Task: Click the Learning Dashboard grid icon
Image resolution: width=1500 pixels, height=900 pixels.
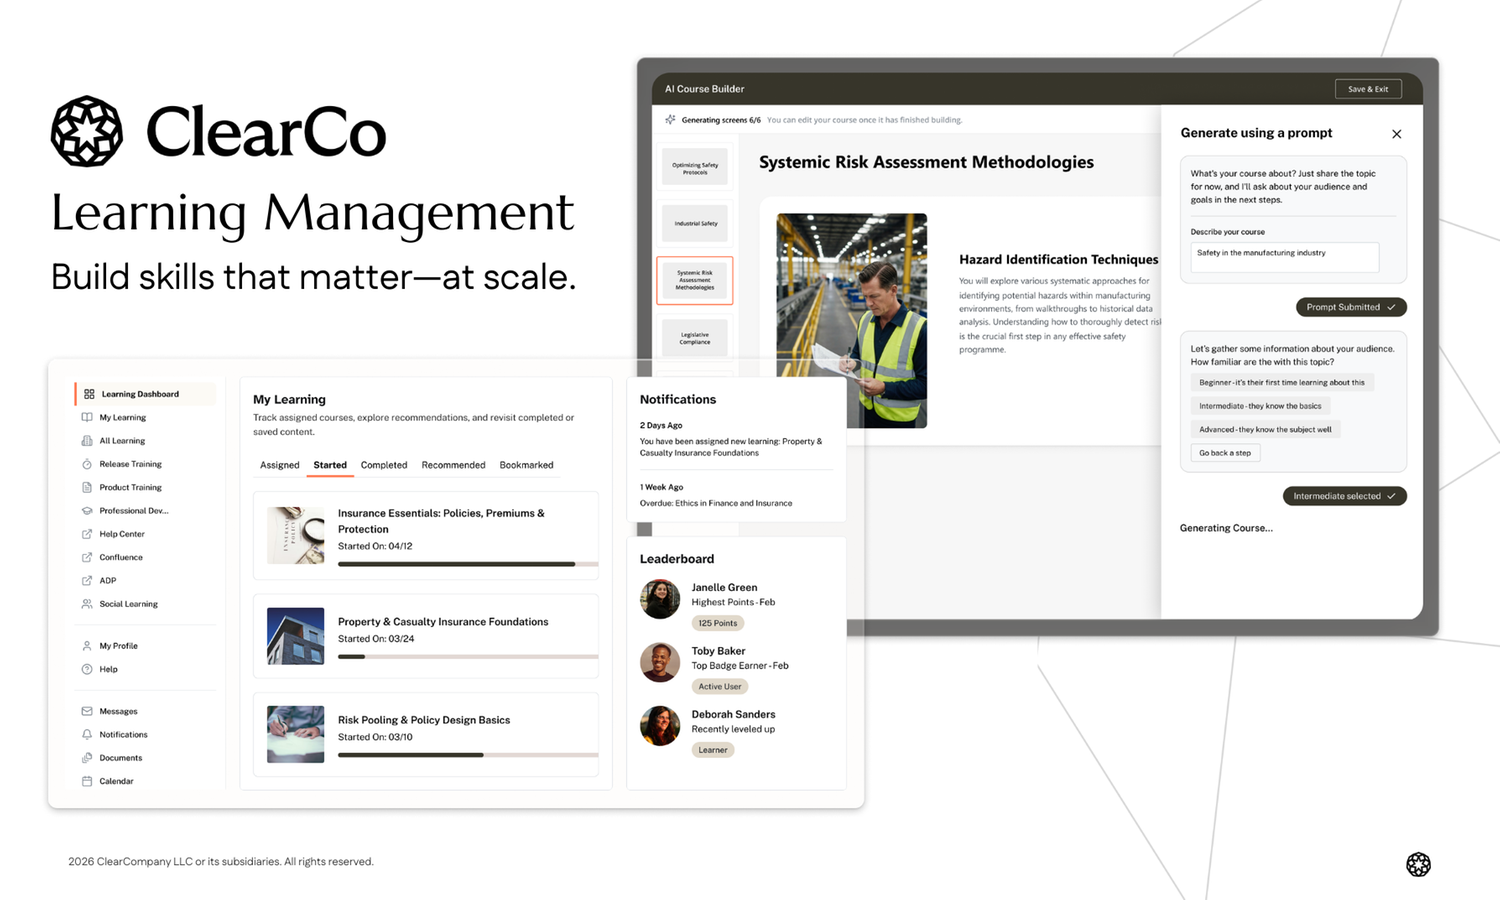Action: (x=89, y=394)
